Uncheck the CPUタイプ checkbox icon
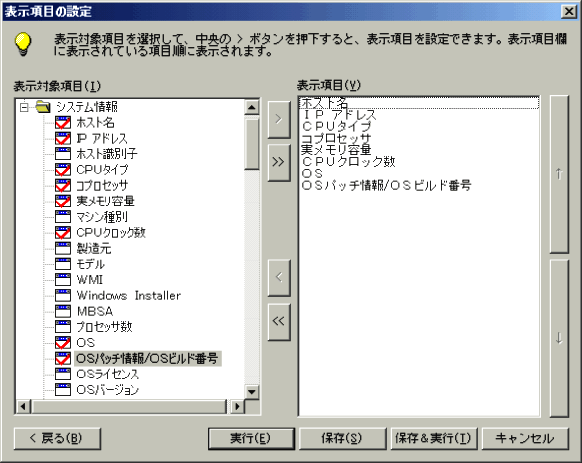The width and height of the screenshot is (582, 463). 63,170
